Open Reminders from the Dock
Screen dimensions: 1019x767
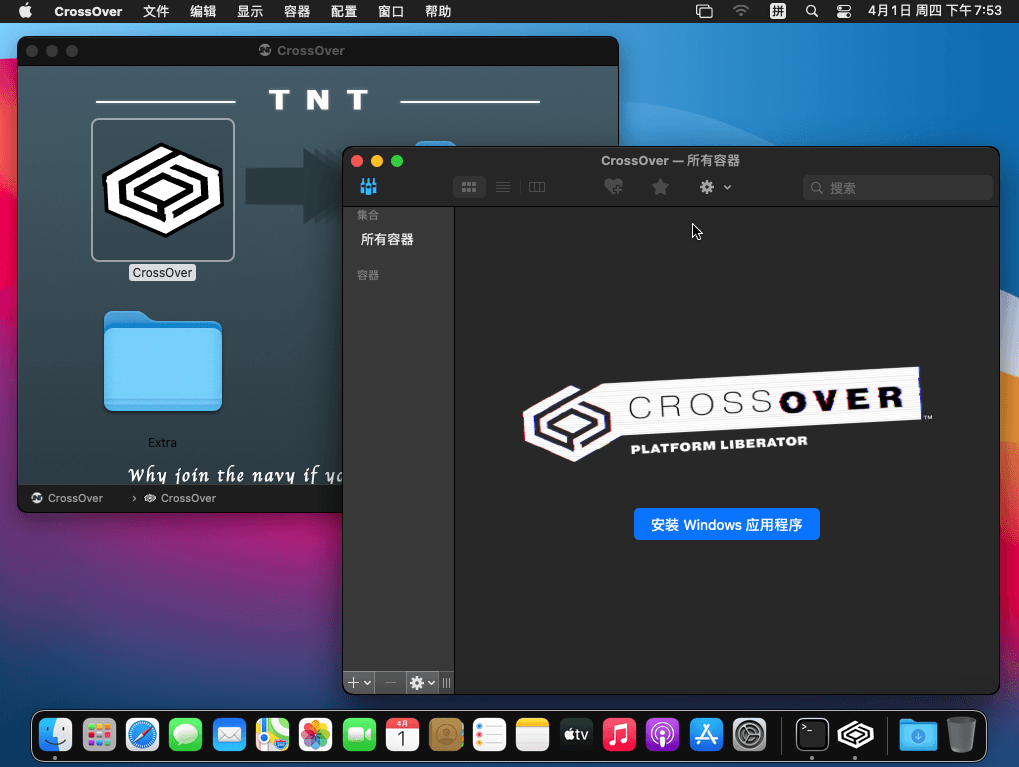pos(489,735)
